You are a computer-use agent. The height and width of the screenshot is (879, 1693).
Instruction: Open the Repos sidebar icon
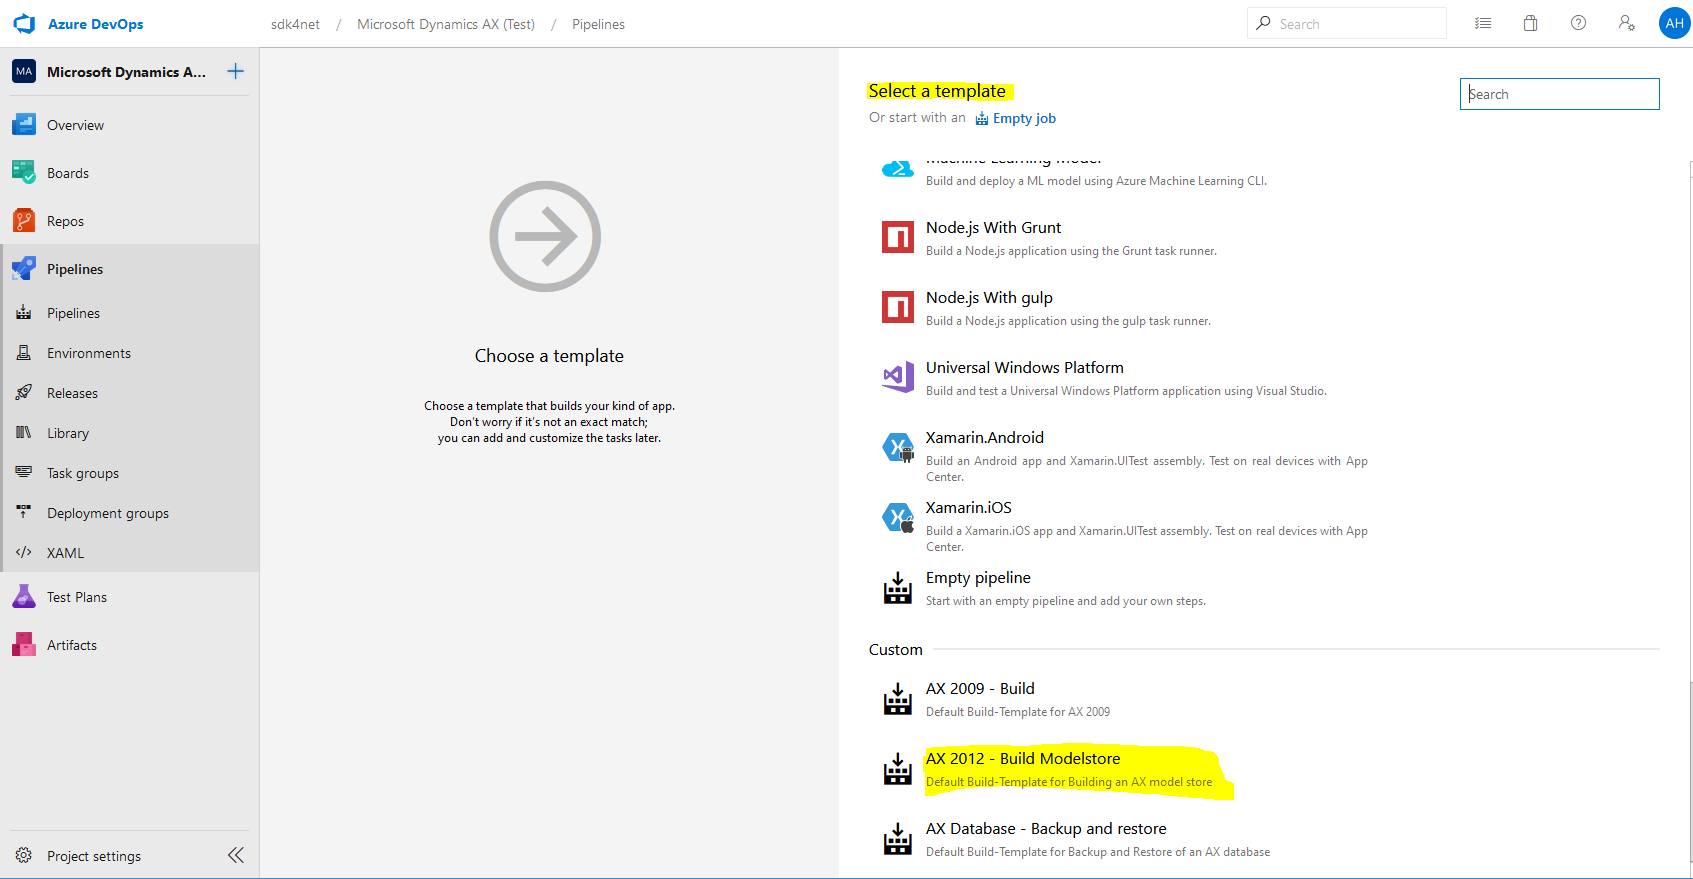point(24,221)
